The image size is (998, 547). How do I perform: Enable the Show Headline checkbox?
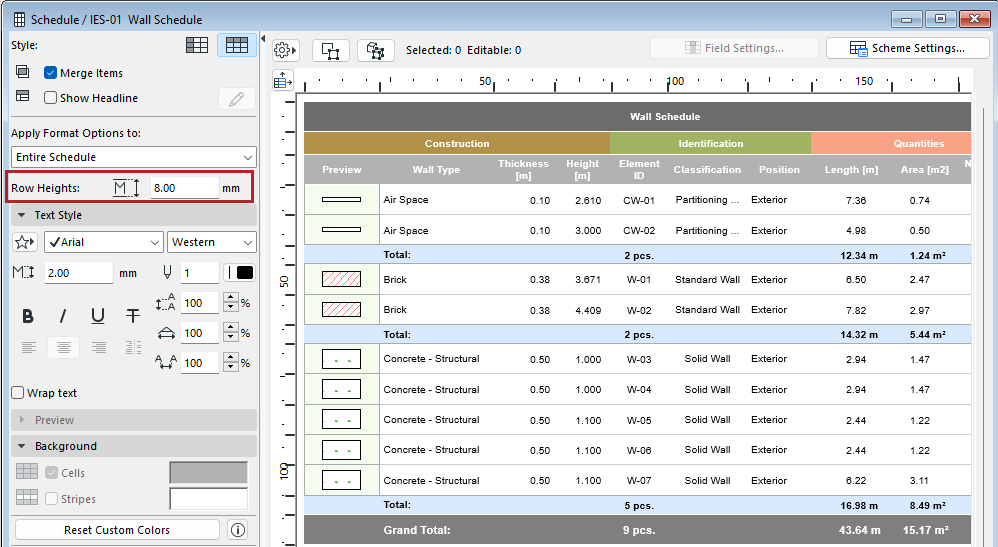tap(51, 98)
